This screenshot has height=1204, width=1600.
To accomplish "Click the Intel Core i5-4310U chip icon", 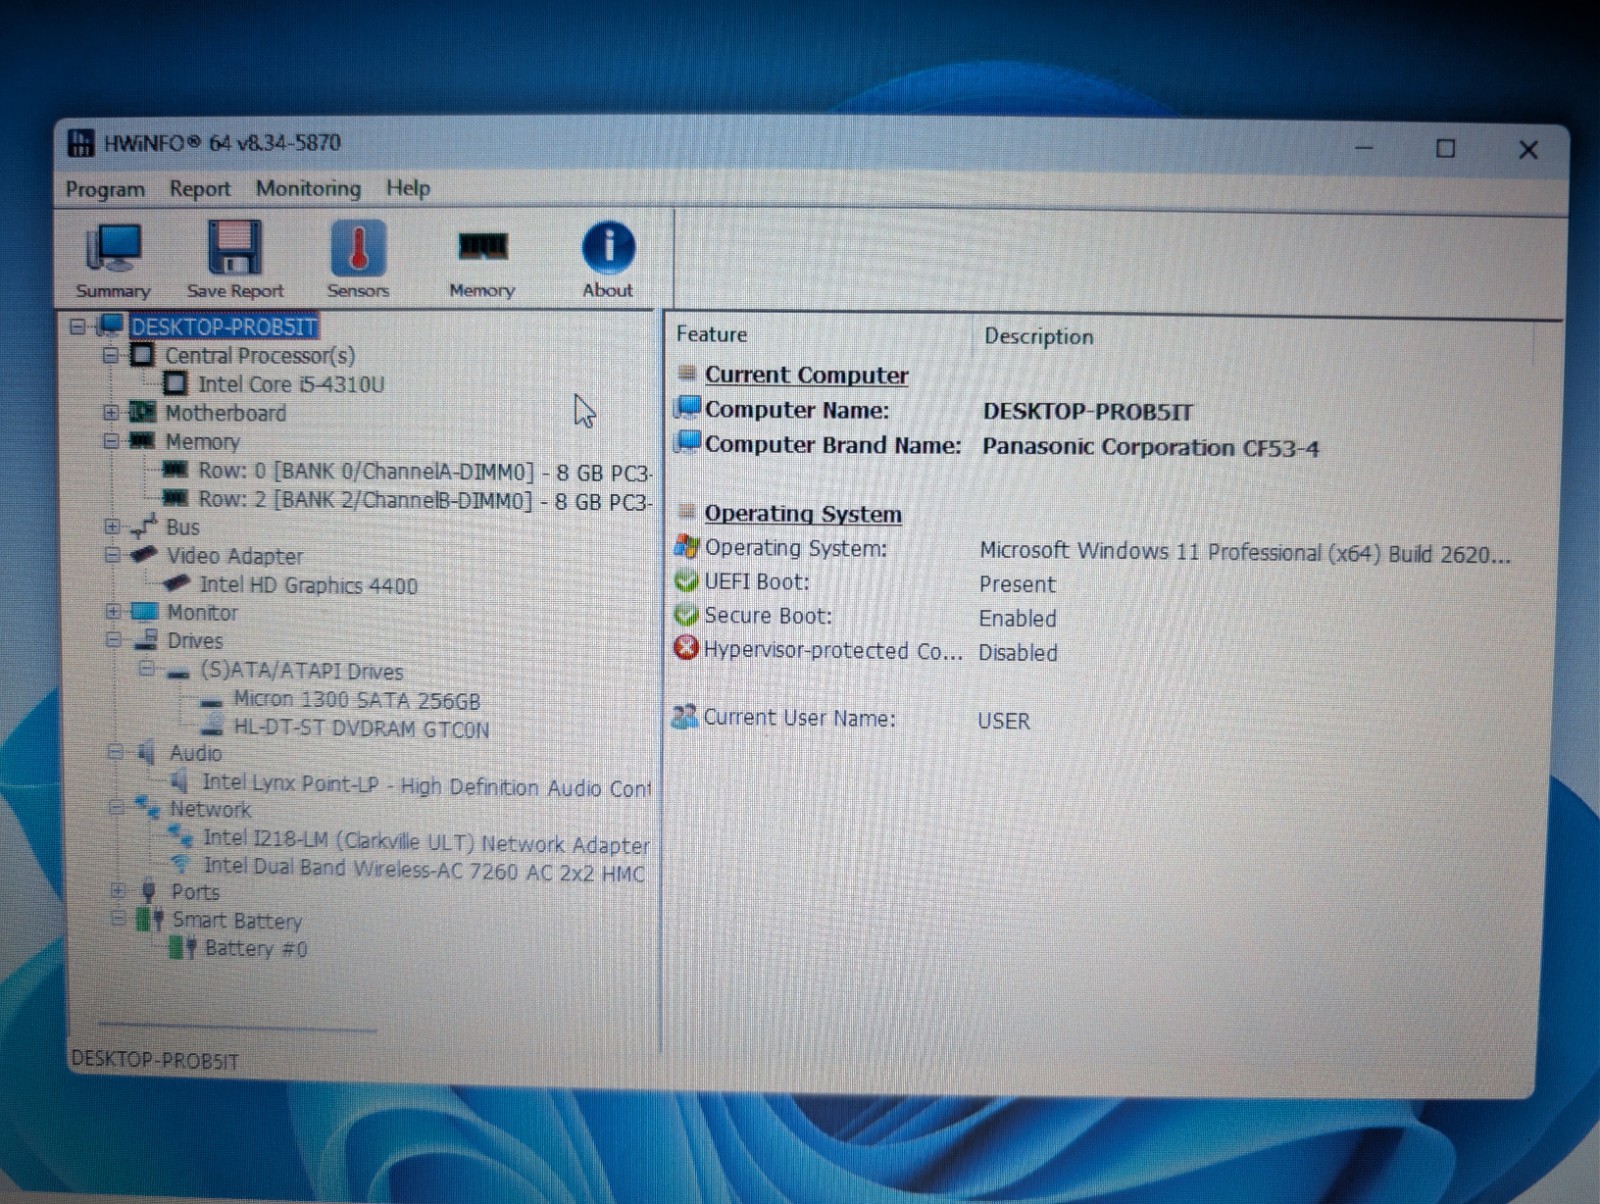I will (175, 383).
